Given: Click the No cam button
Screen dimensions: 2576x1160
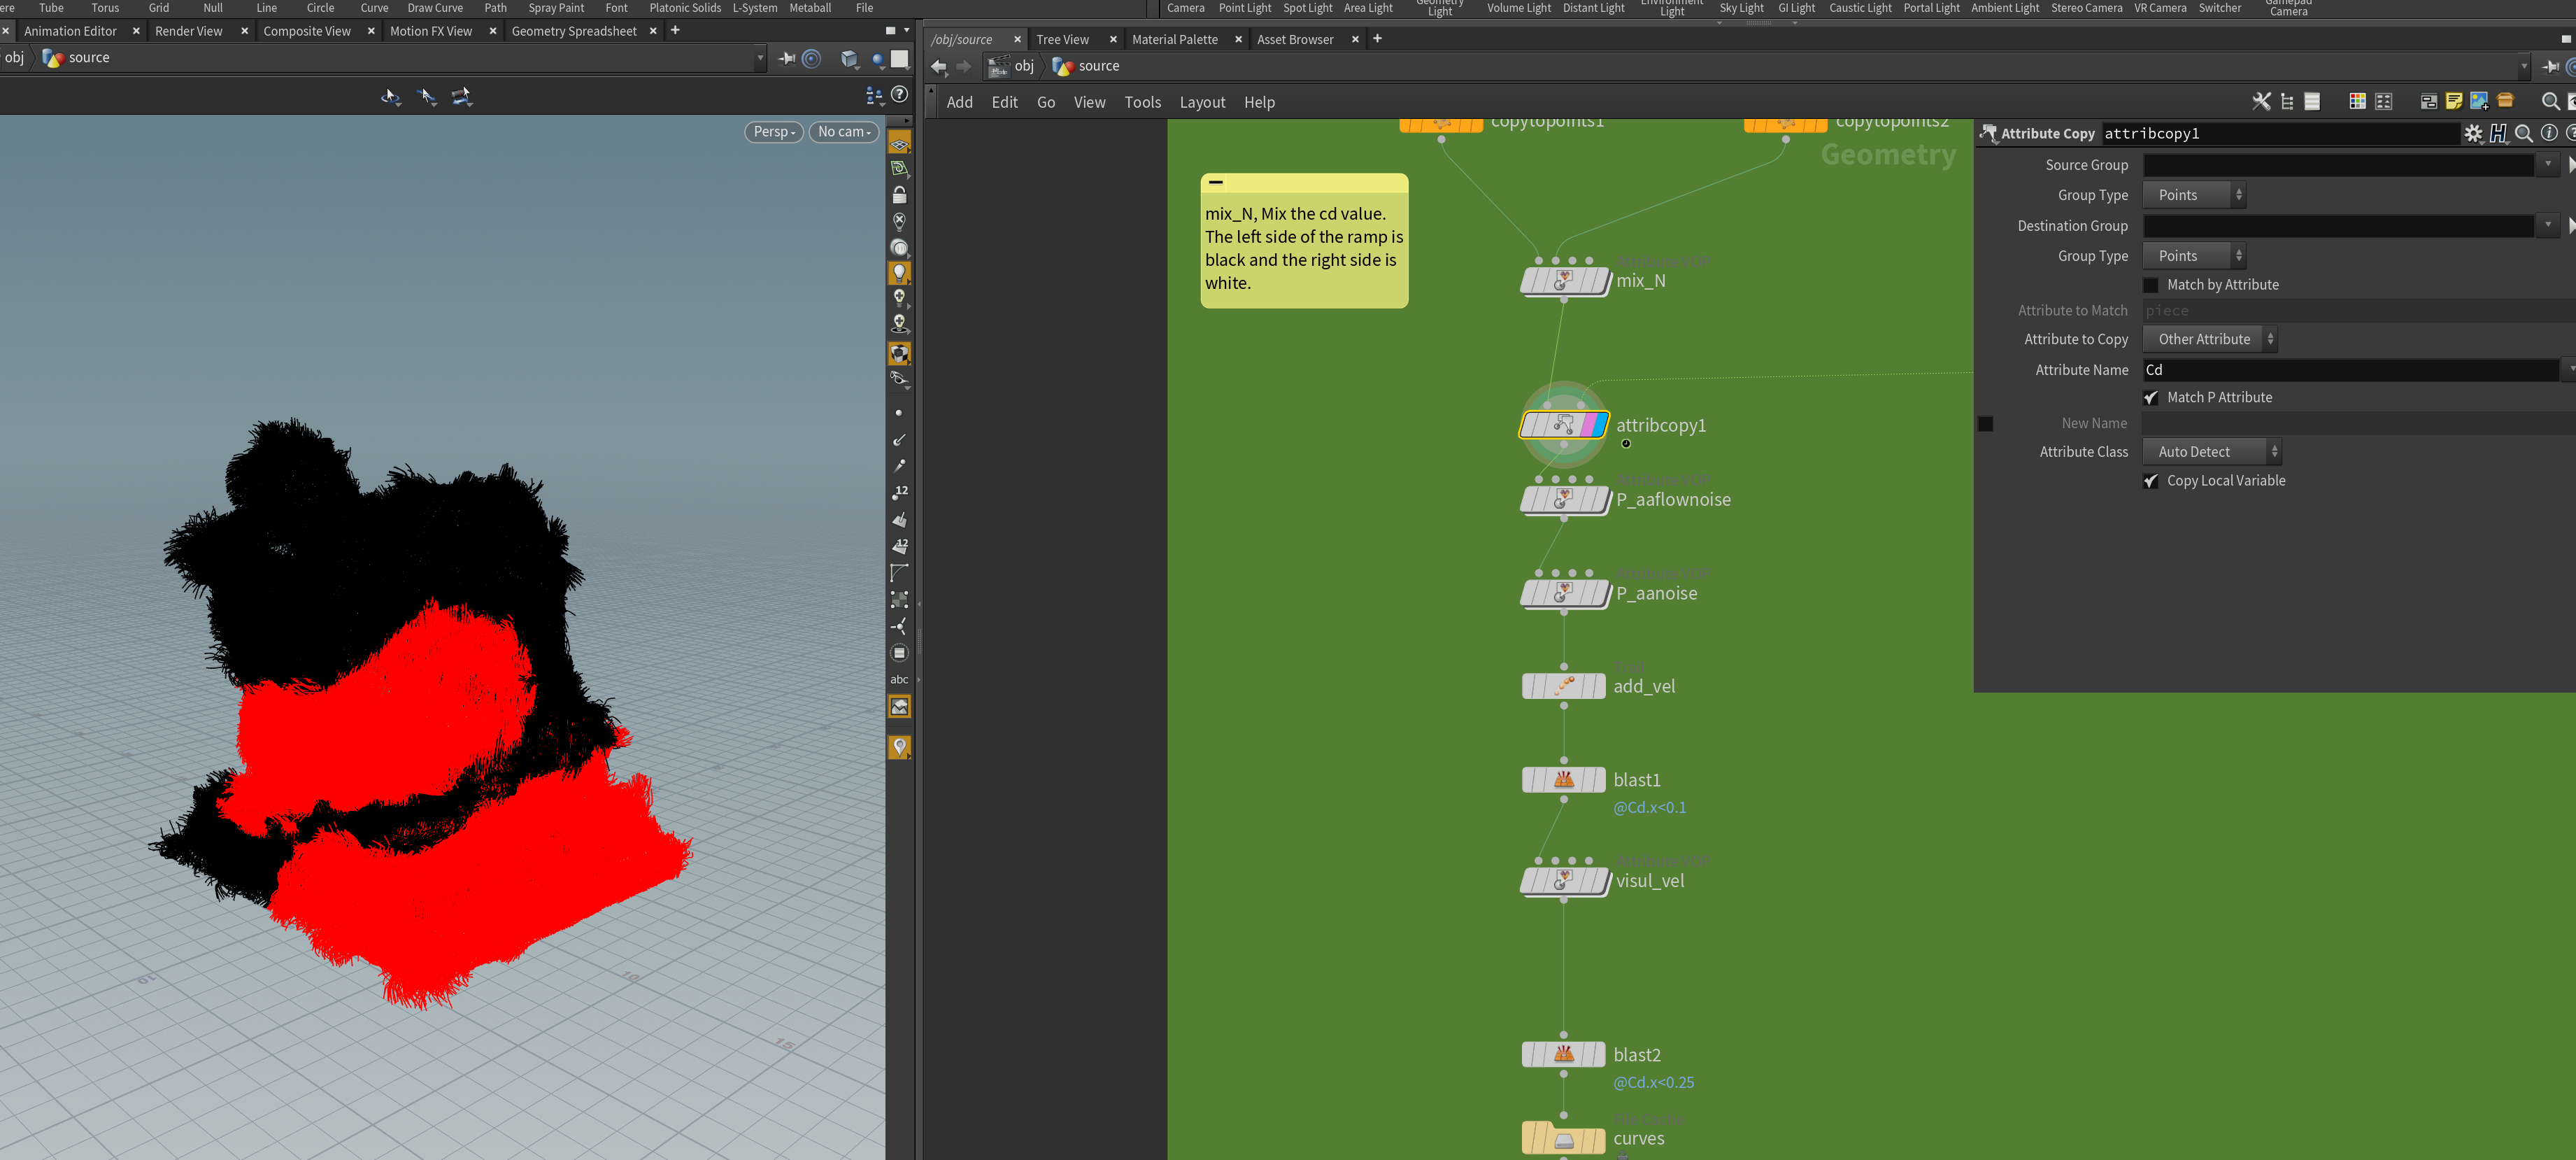Looking at the screenshot, I should (843, 132).
